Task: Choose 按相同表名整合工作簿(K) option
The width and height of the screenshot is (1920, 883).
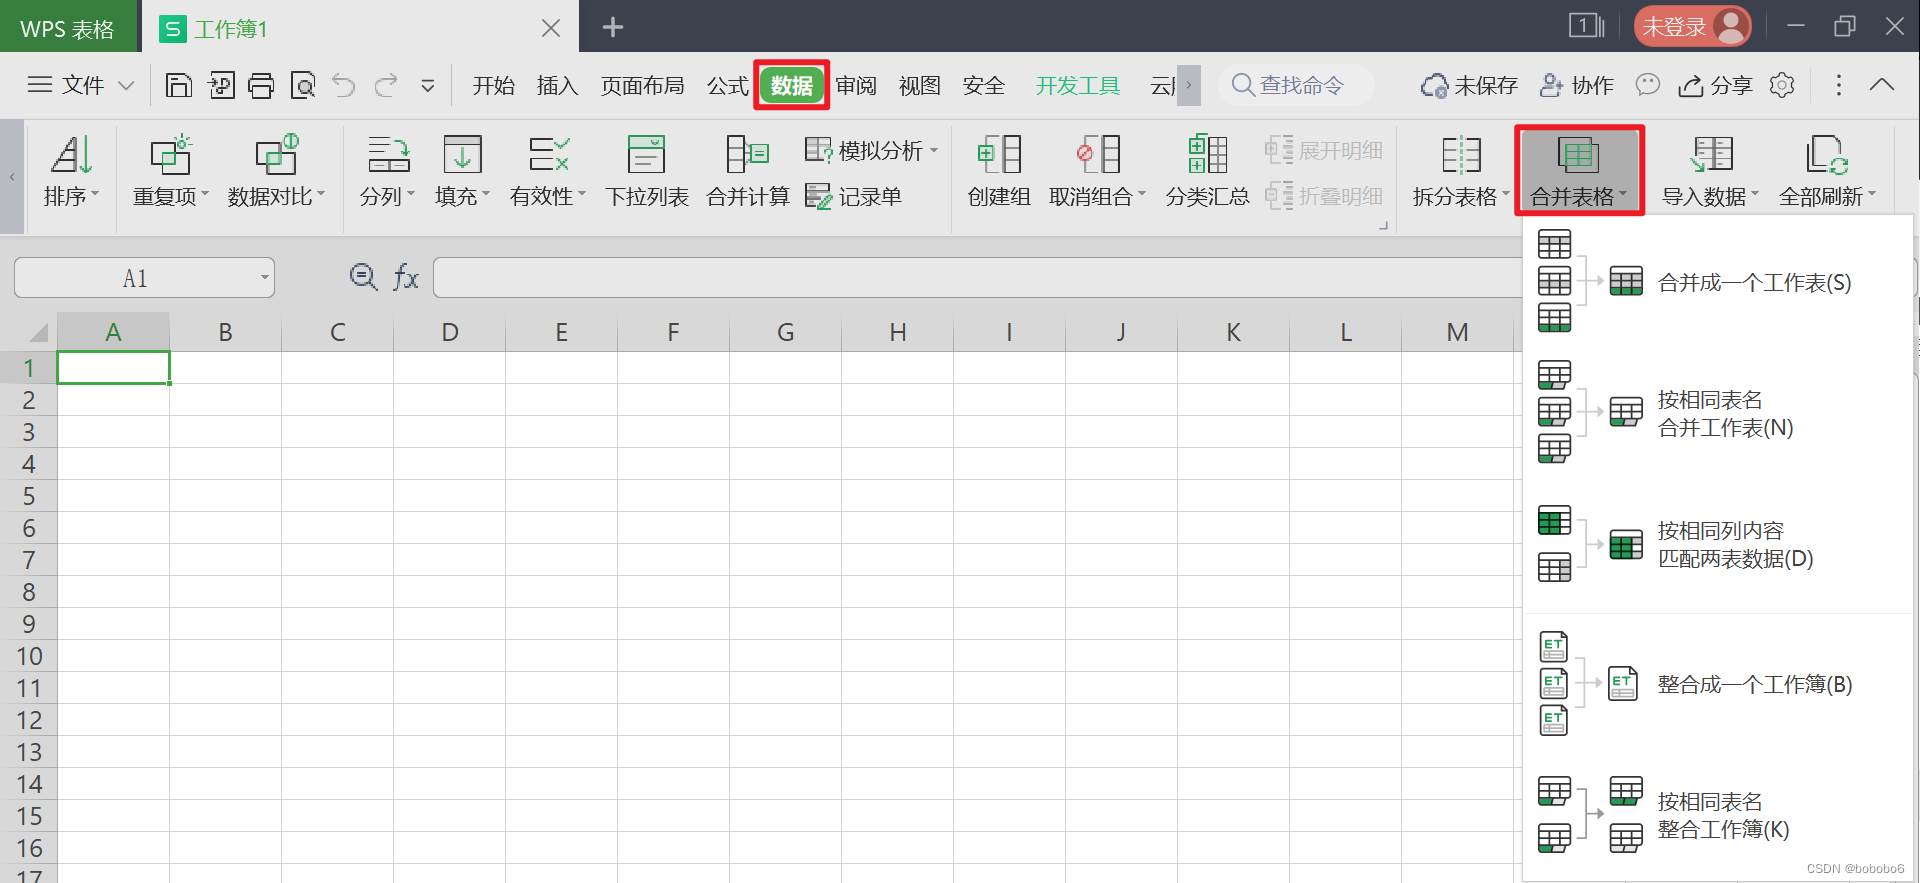Action: click(1717, 815)
